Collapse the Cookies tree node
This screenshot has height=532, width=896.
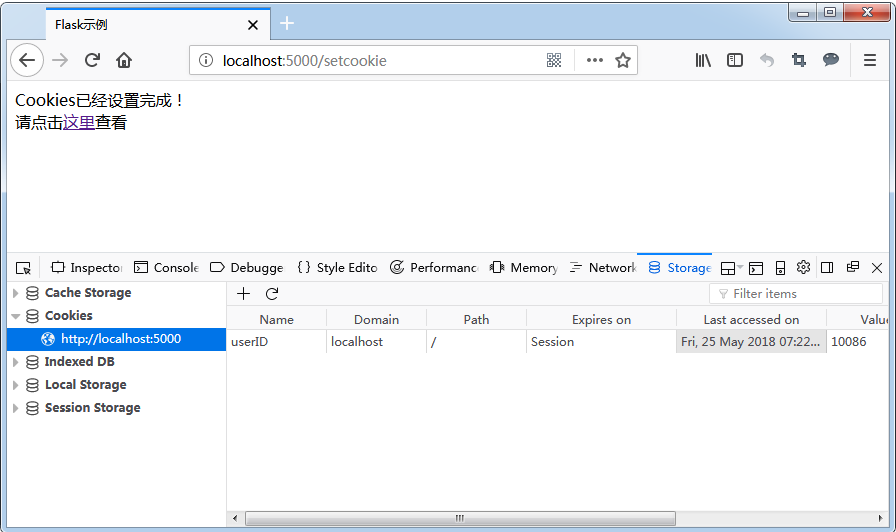[x=15, y=316]
